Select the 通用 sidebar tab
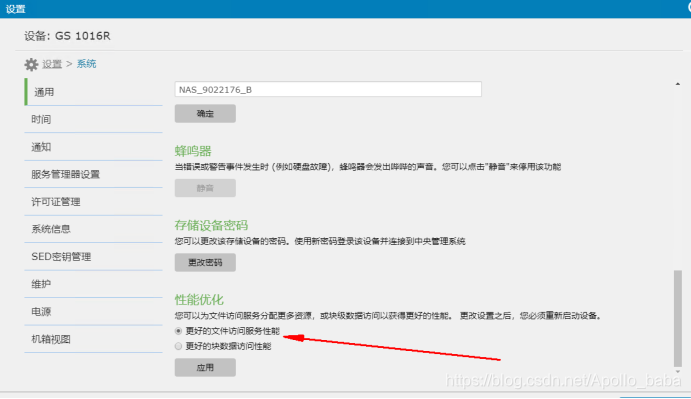The image size is (691, 399). 93,92
